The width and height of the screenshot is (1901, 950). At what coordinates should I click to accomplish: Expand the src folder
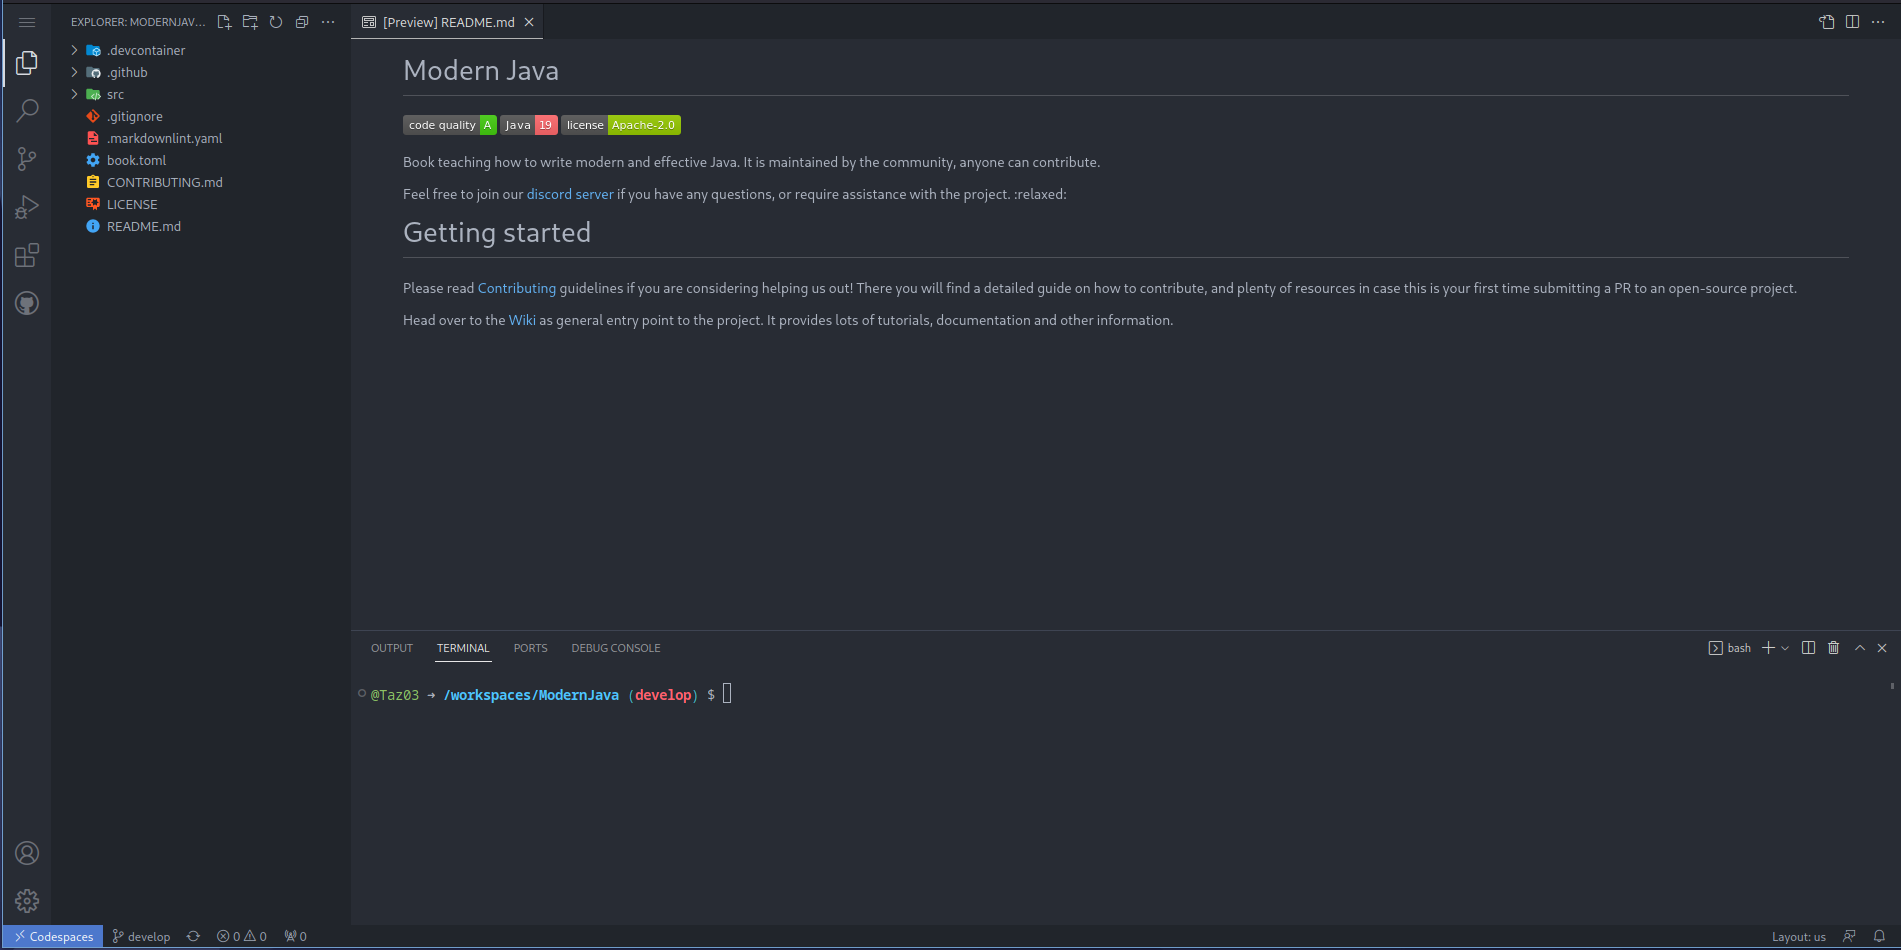(75, 94)
